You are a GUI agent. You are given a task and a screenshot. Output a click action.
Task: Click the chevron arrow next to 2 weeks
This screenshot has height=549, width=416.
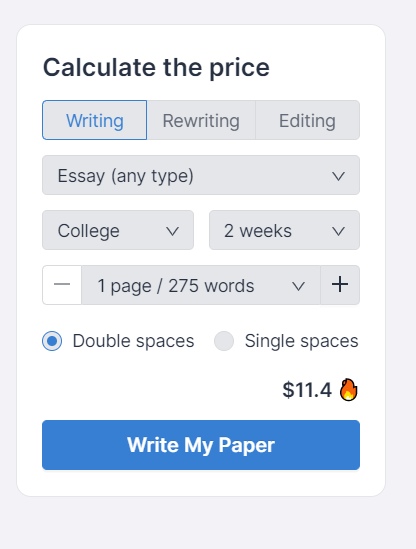(x=338, y=231)
